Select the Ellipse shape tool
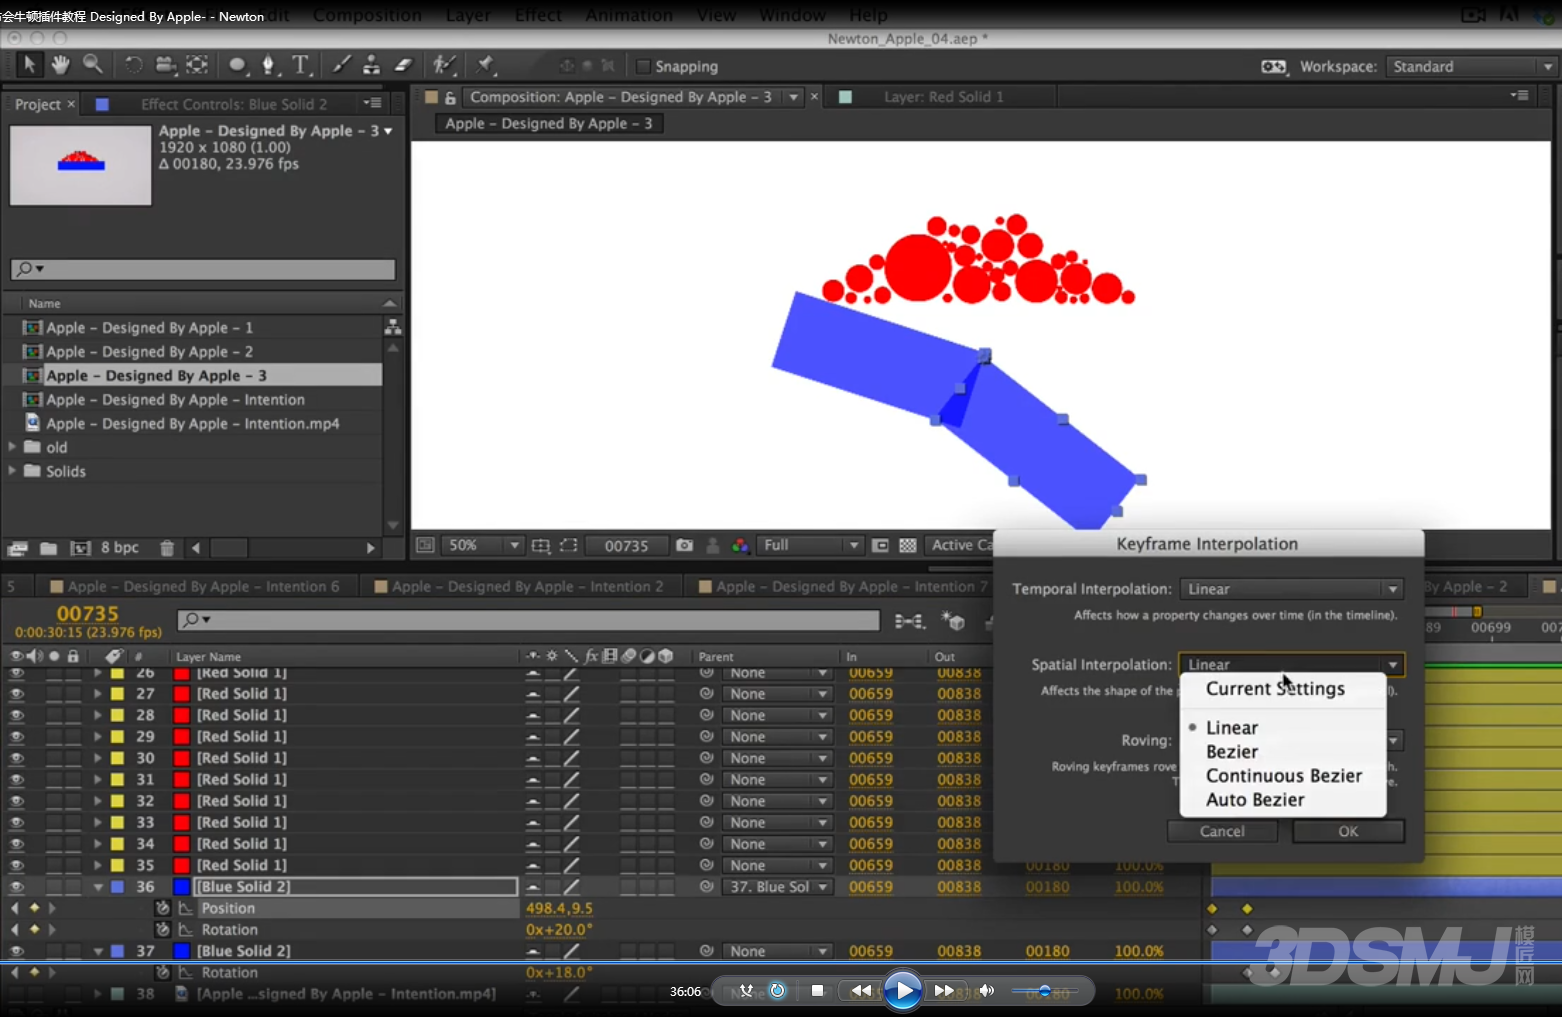 point(237,65)
